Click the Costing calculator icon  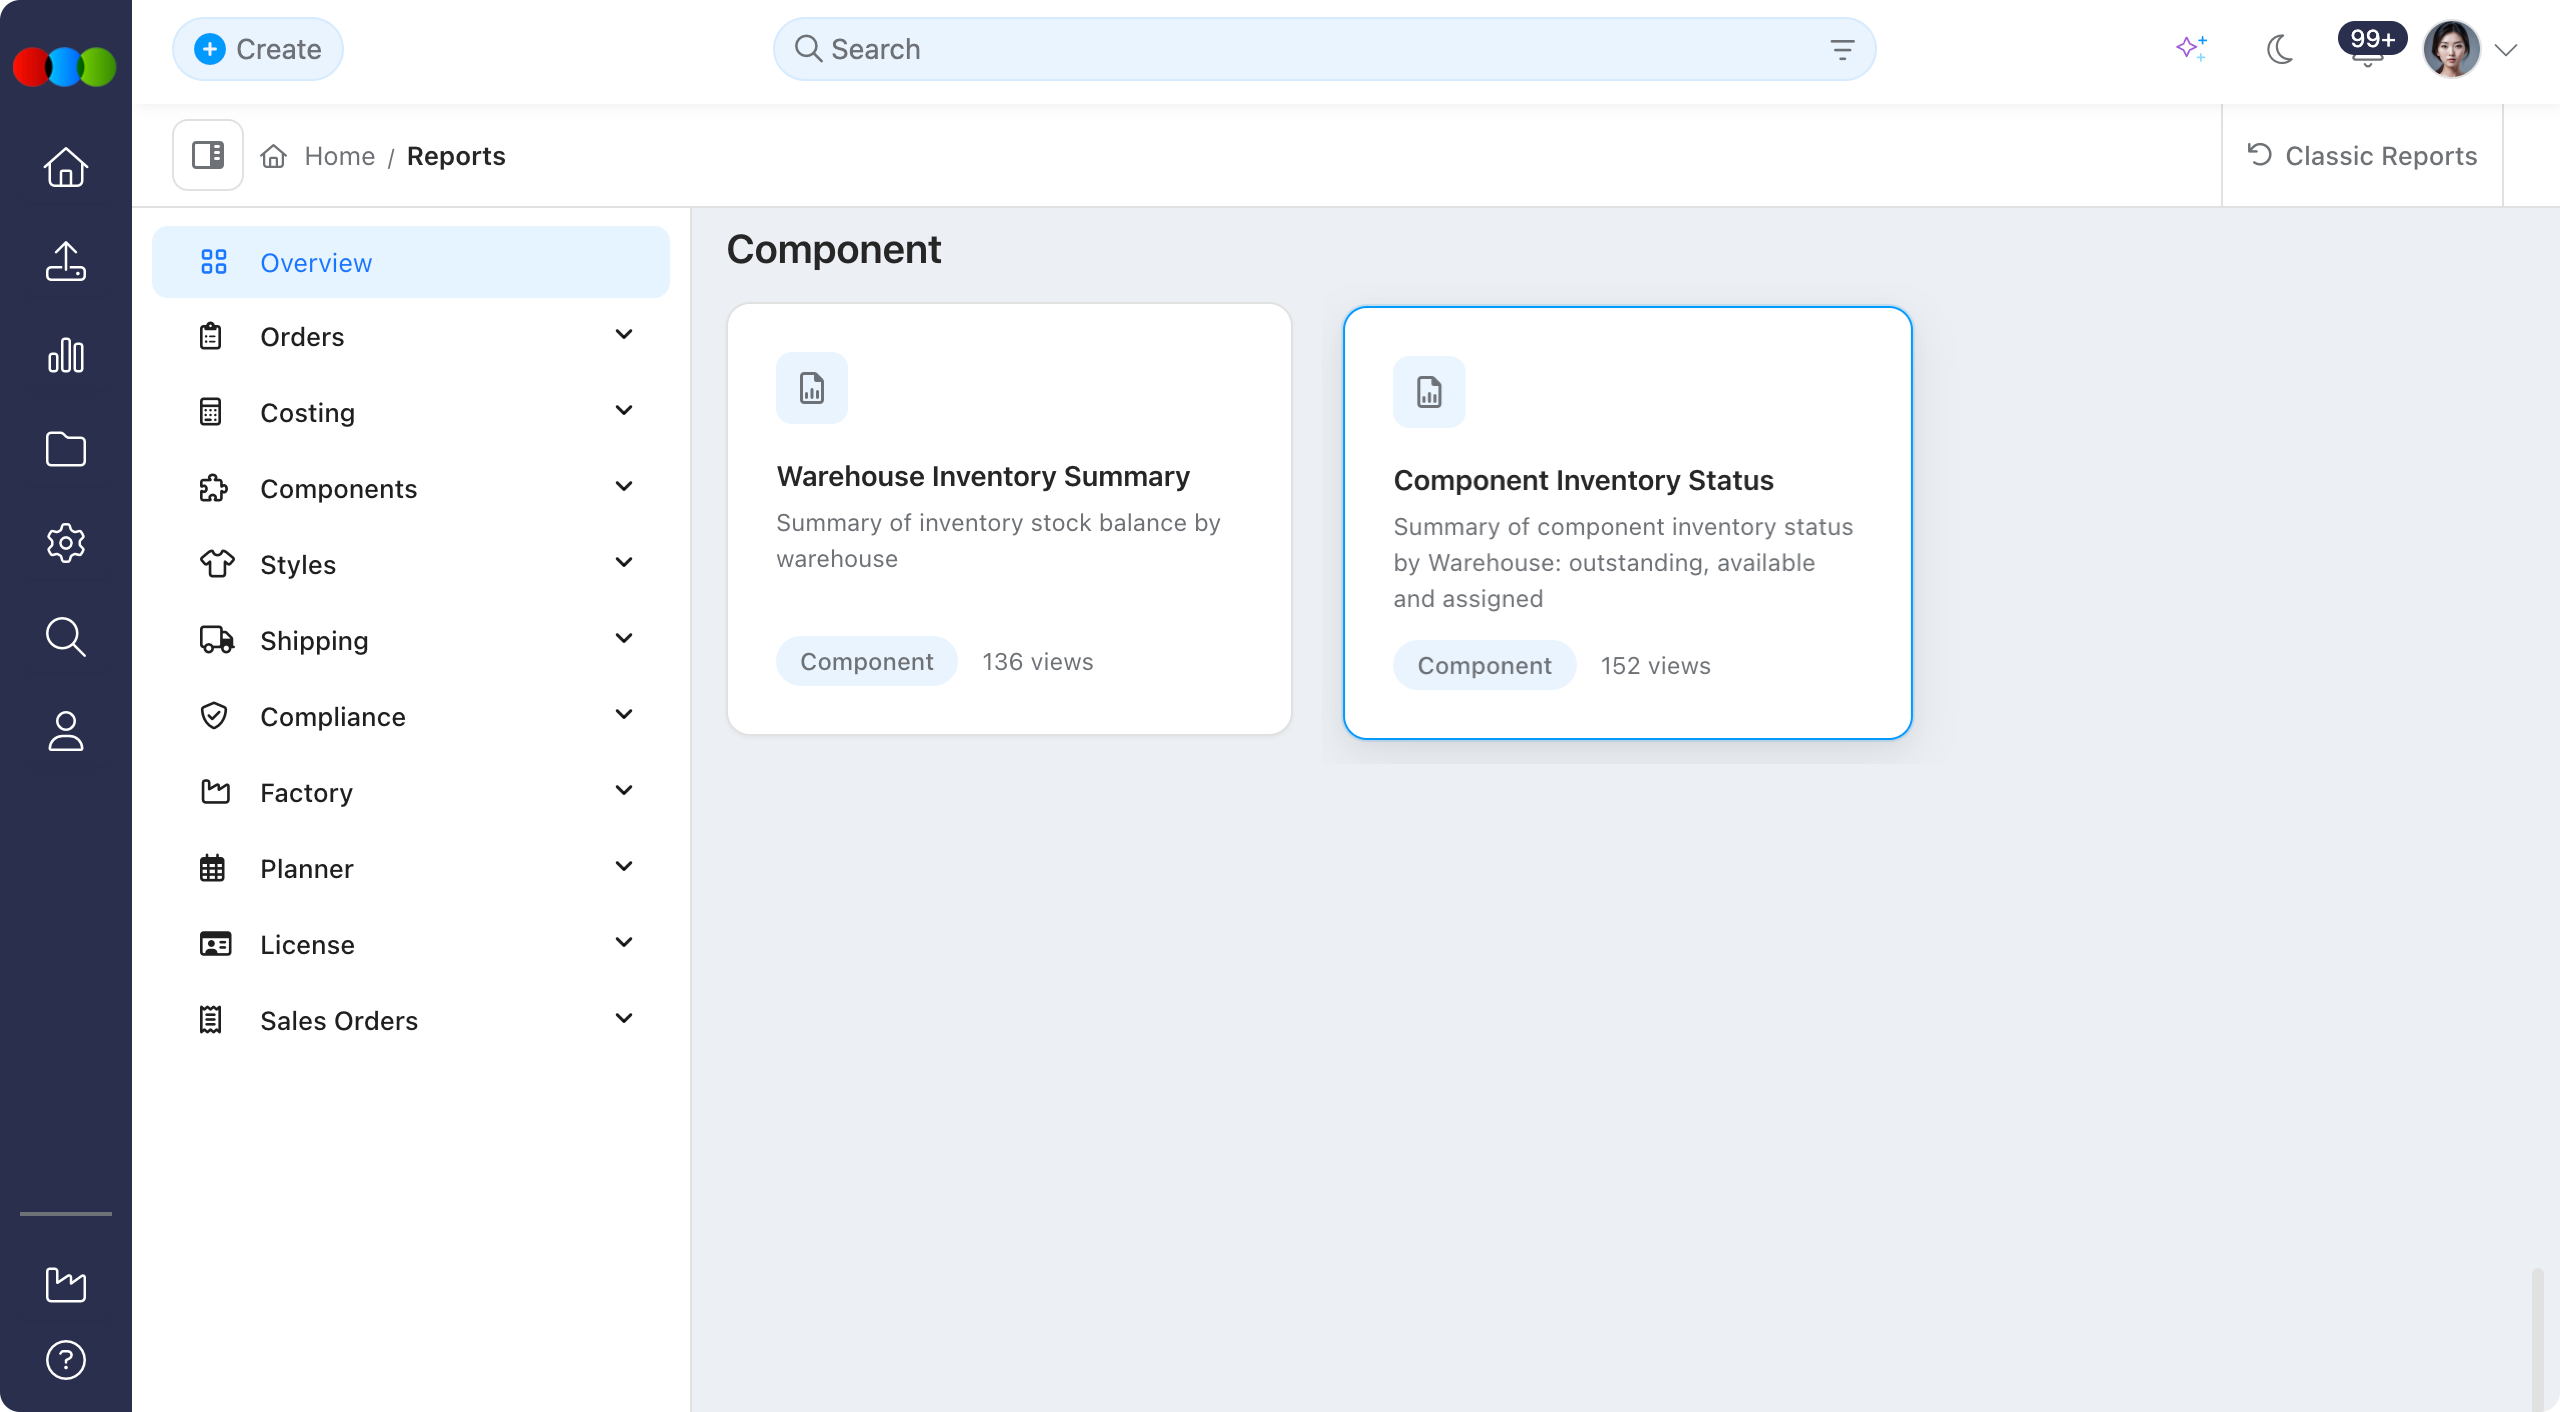pyautogui.click(x=211, y=412)
